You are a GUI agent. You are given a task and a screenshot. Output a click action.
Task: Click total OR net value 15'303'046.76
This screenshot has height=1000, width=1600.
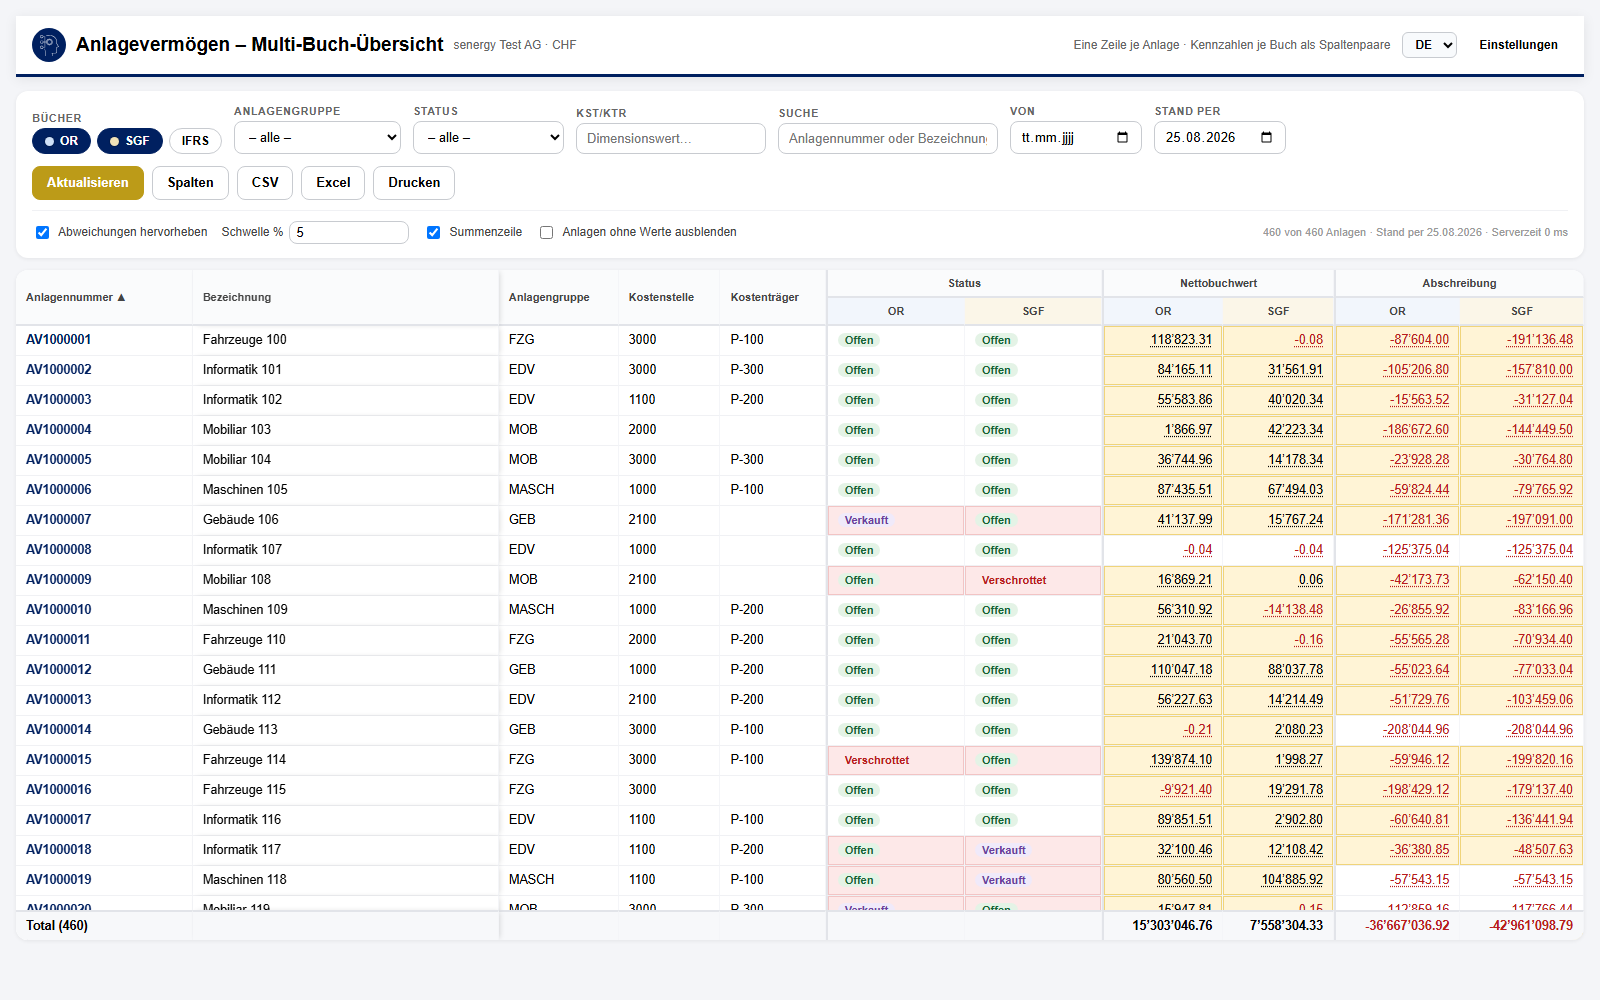click(1172, 926)
